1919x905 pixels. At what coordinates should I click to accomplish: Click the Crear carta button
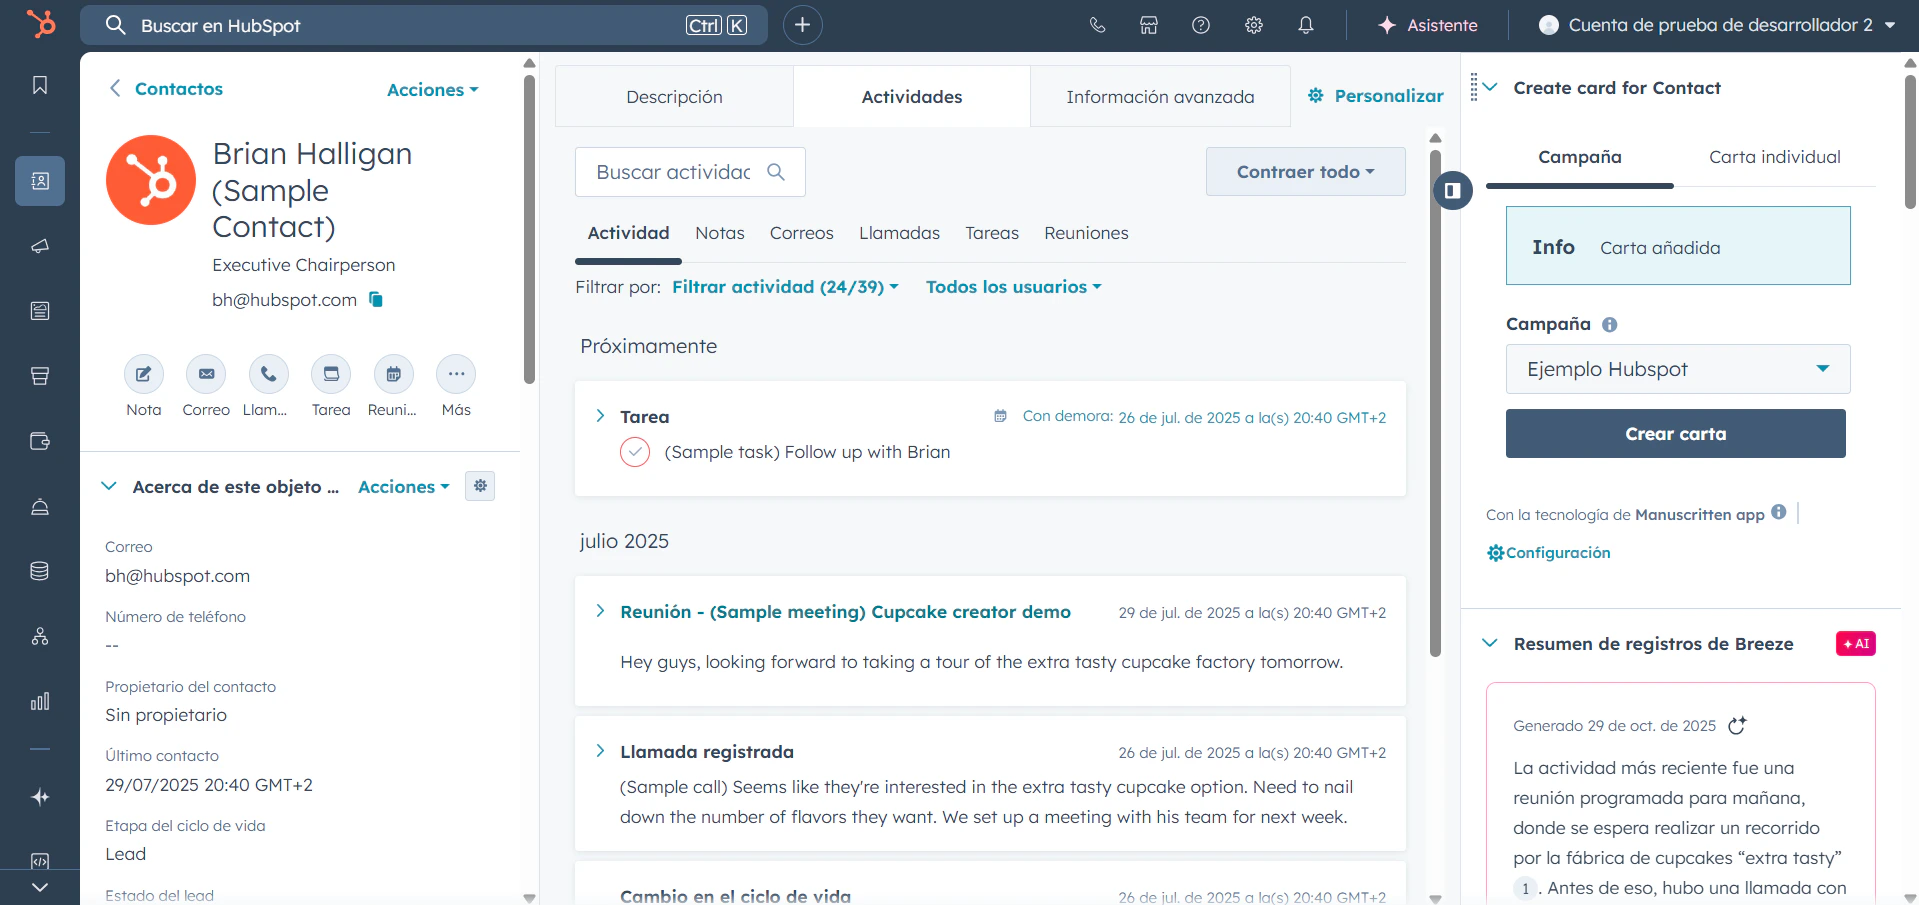(1676, 434)
